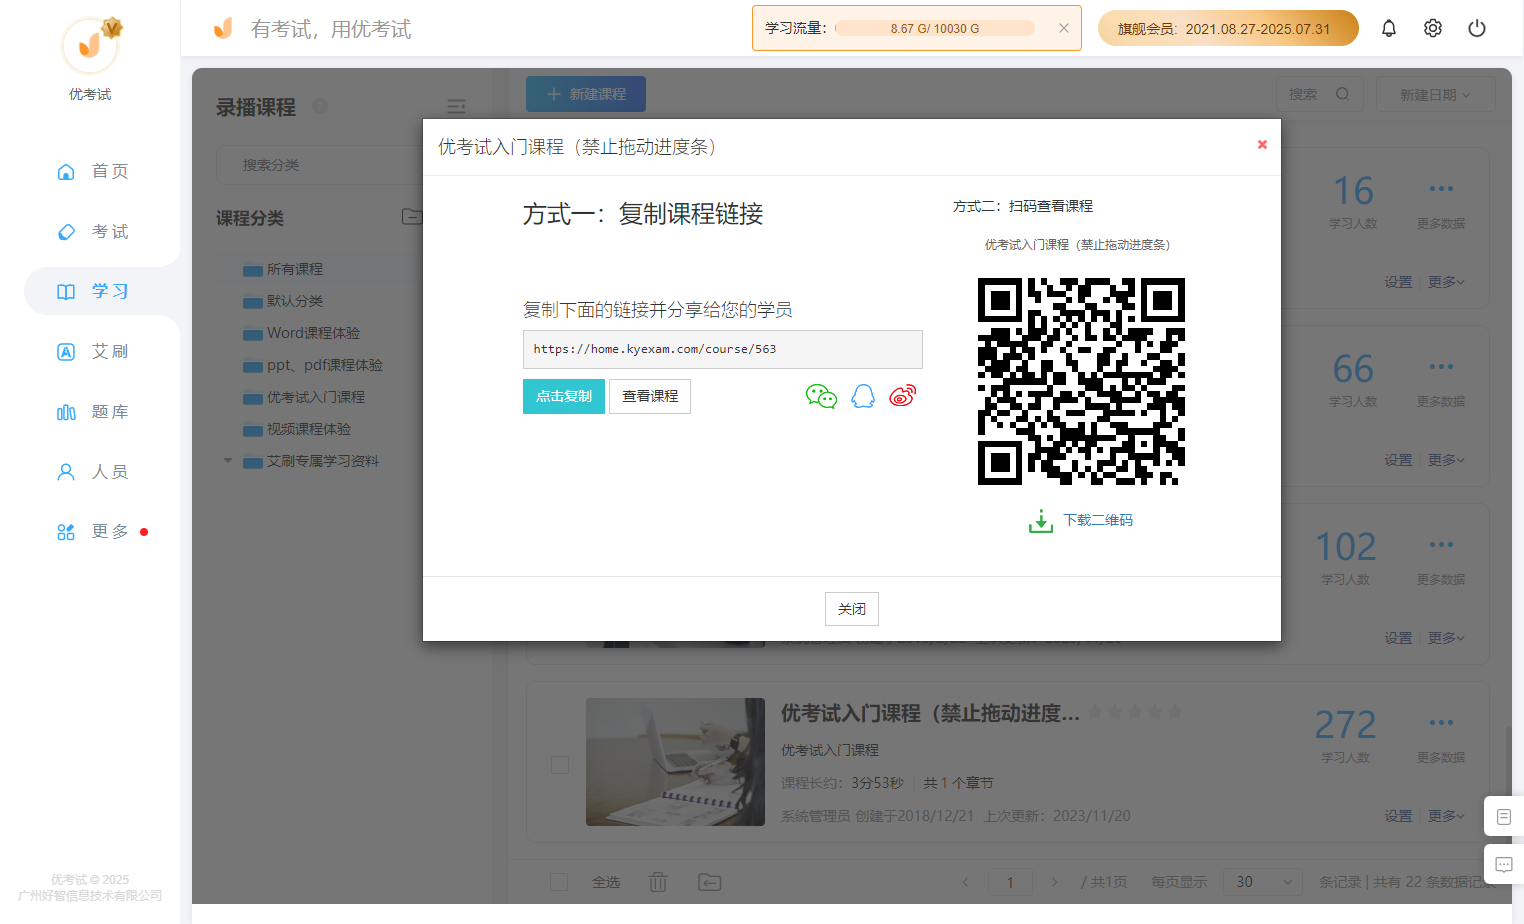Click the bulk delete trash icon

tap(658, 882)
